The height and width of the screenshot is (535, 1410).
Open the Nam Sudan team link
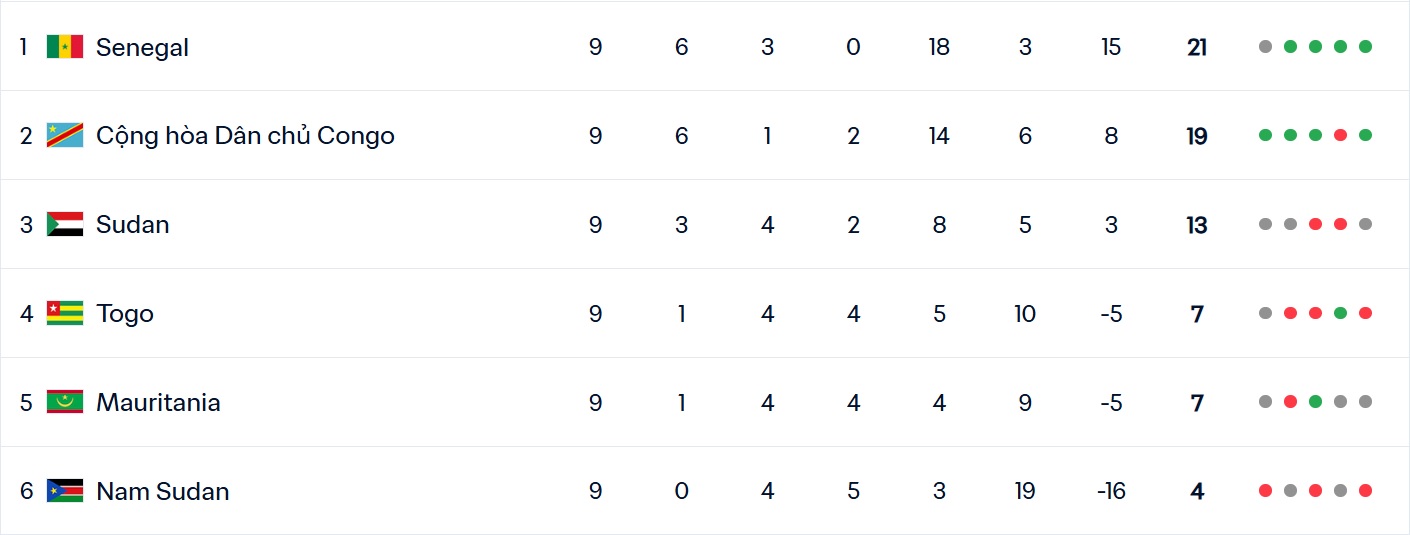tap(162, 491)
